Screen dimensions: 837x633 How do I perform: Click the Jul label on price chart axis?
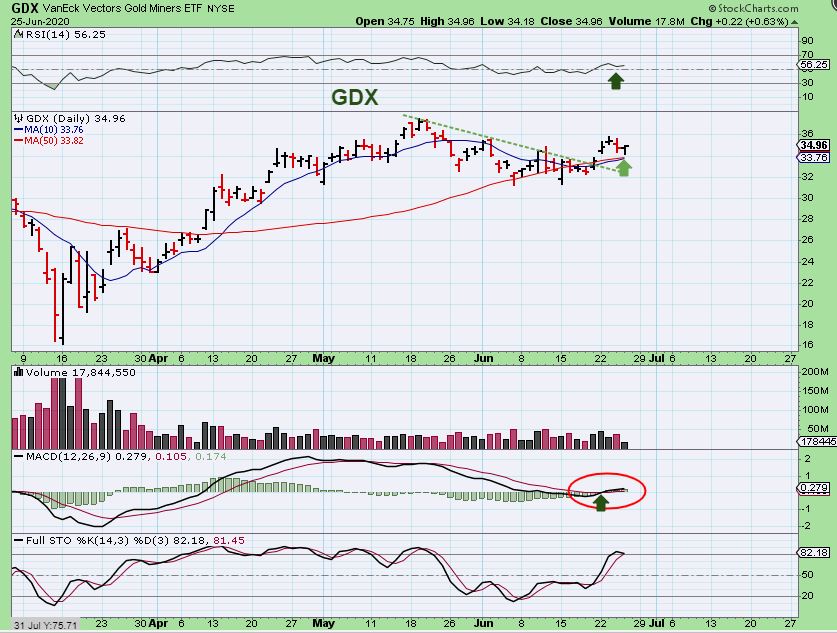click(x=657, y=358)
